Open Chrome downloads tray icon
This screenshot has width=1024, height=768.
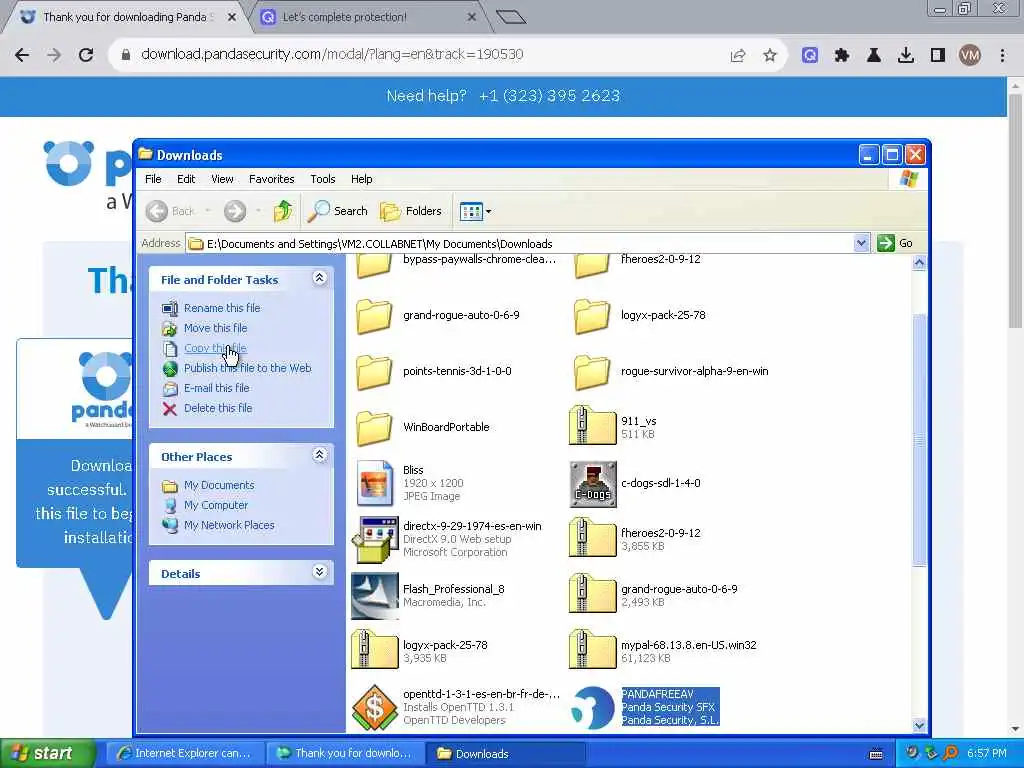[906, 55]
